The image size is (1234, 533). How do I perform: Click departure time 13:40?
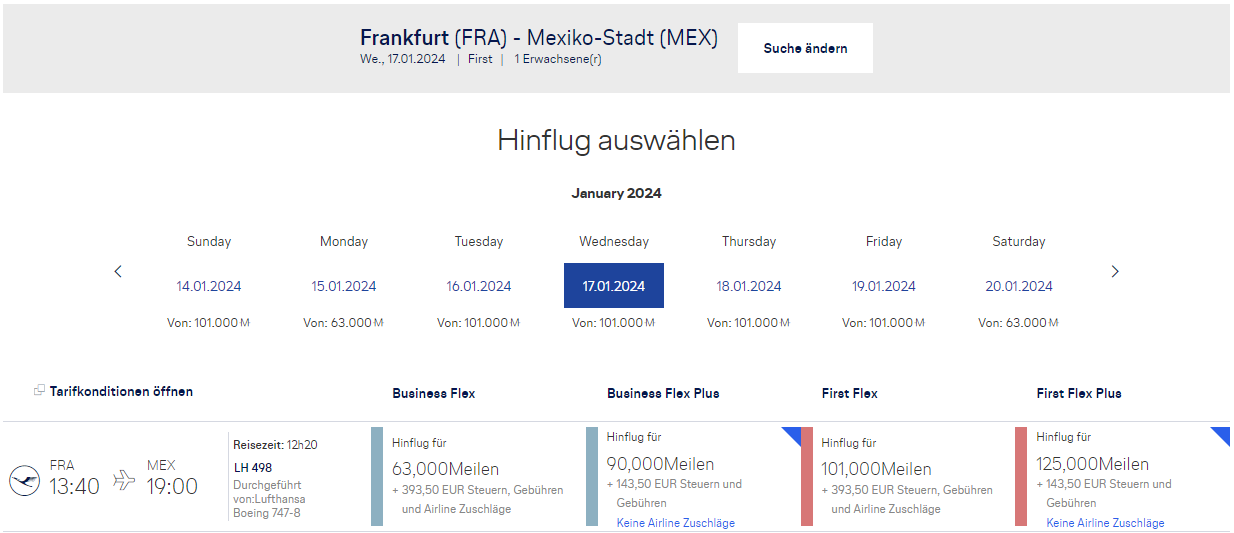[75, 487]
